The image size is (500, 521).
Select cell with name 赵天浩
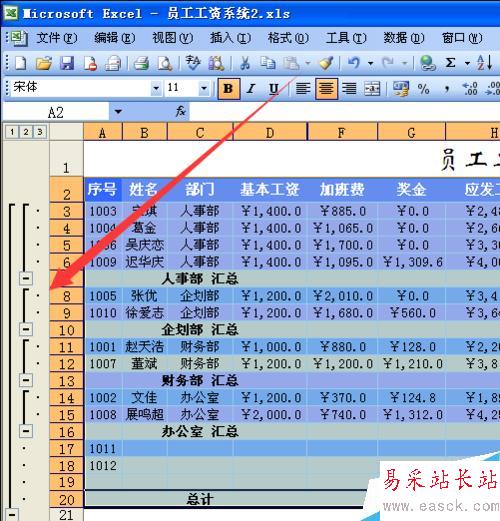coord(145,347)
